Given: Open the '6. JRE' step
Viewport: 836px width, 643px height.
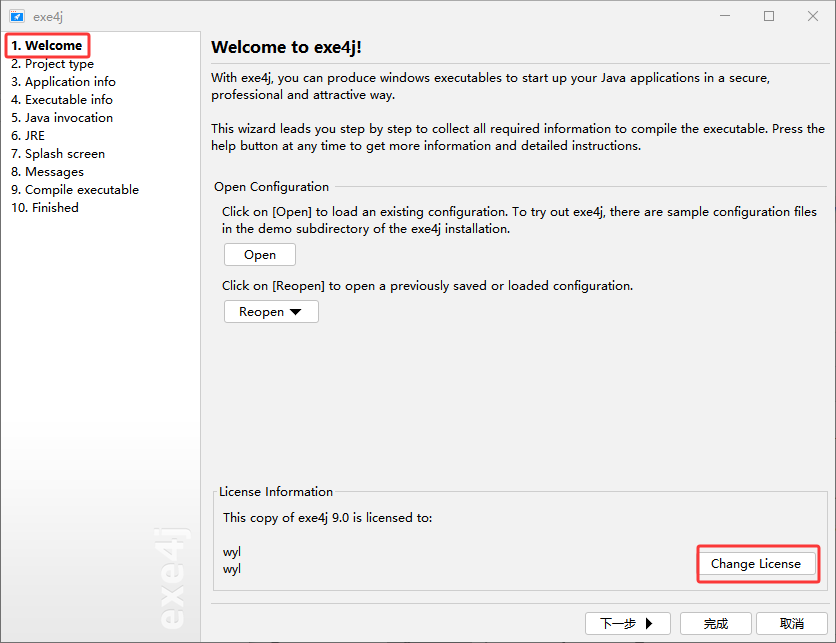Looking at the screenshot, I should point(28,136).
